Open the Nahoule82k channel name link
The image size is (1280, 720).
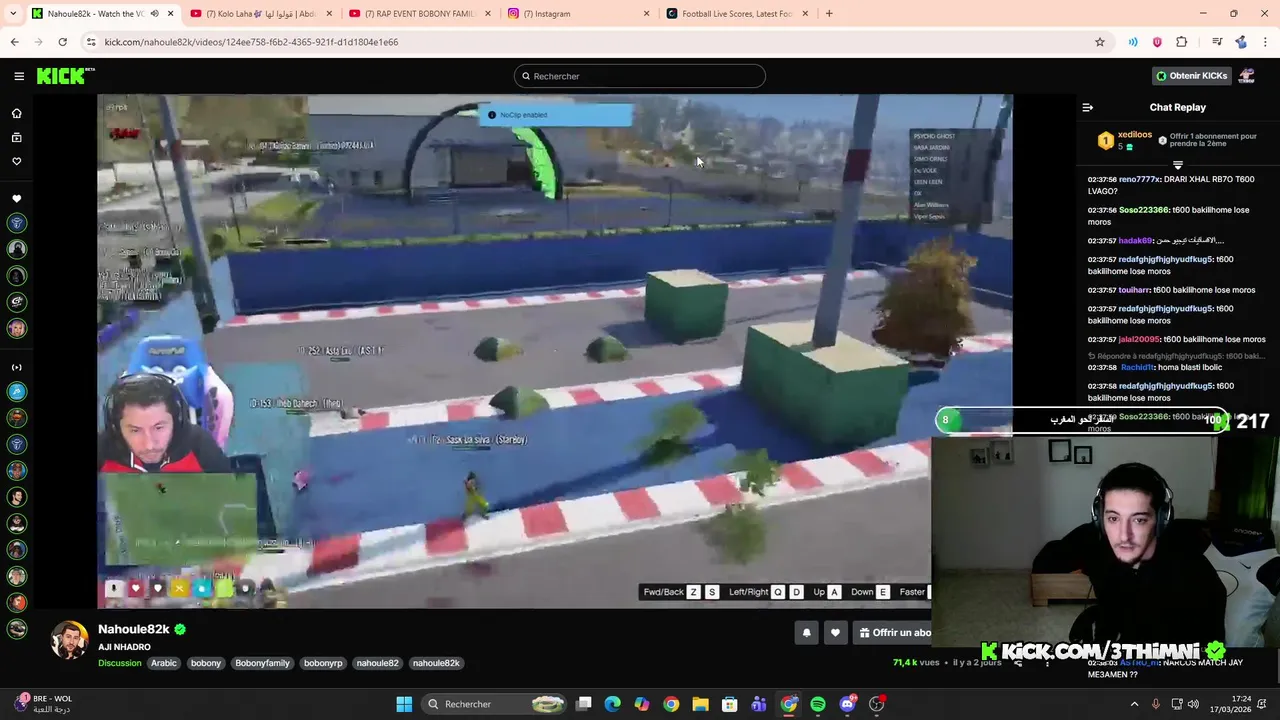point(133,629)
